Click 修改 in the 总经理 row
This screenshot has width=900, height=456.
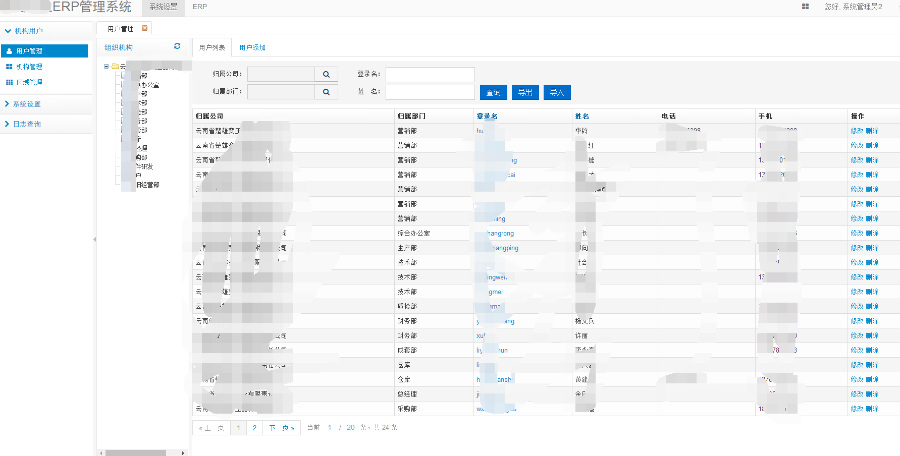click(x=856, y=394)
